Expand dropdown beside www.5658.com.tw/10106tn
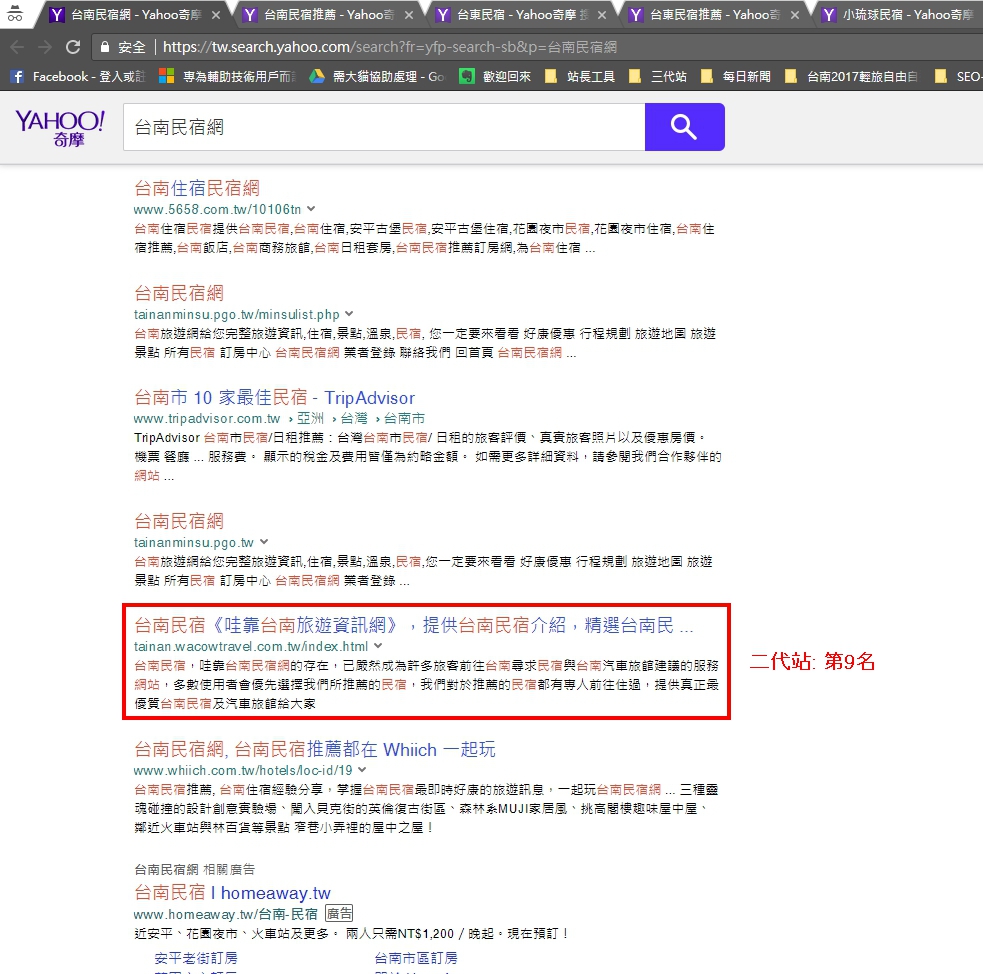This screenshot has height=974, width=983. pyautogui.click(x=311, y=209)
